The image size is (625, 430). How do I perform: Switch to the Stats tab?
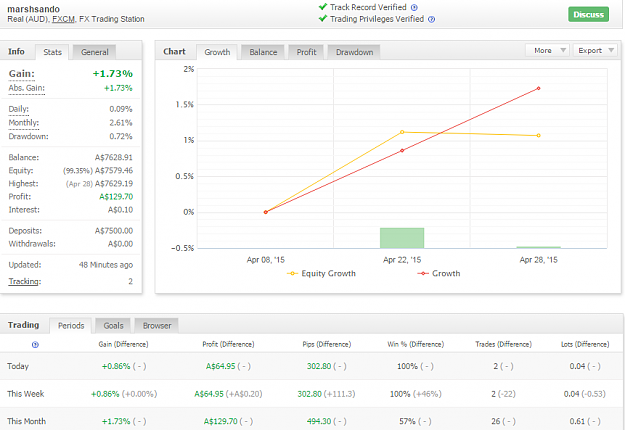[x=52, y=52]
